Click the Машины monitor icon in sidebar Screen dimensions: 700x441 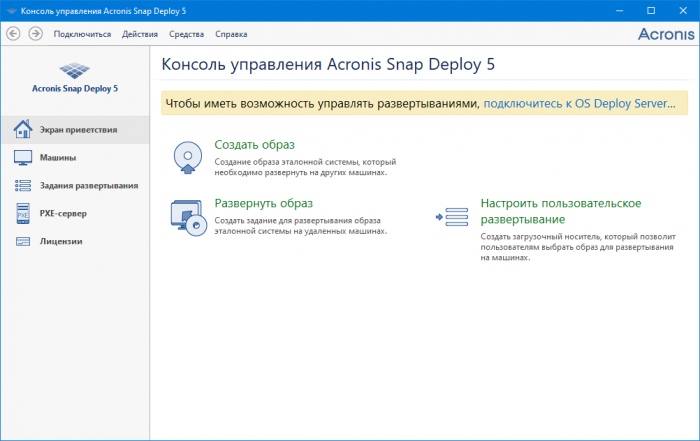tap(22, 157)
